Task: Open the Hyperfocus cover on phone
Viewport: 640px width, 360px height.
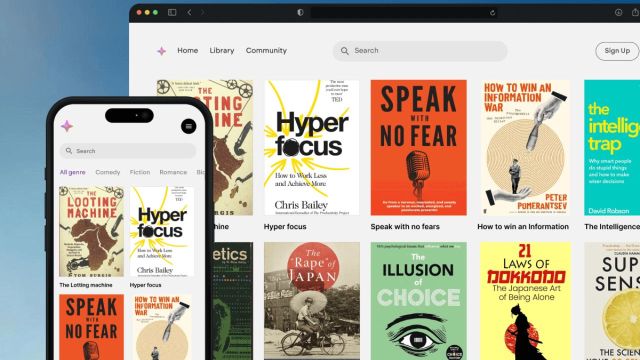Action: (x=162, y=231)
